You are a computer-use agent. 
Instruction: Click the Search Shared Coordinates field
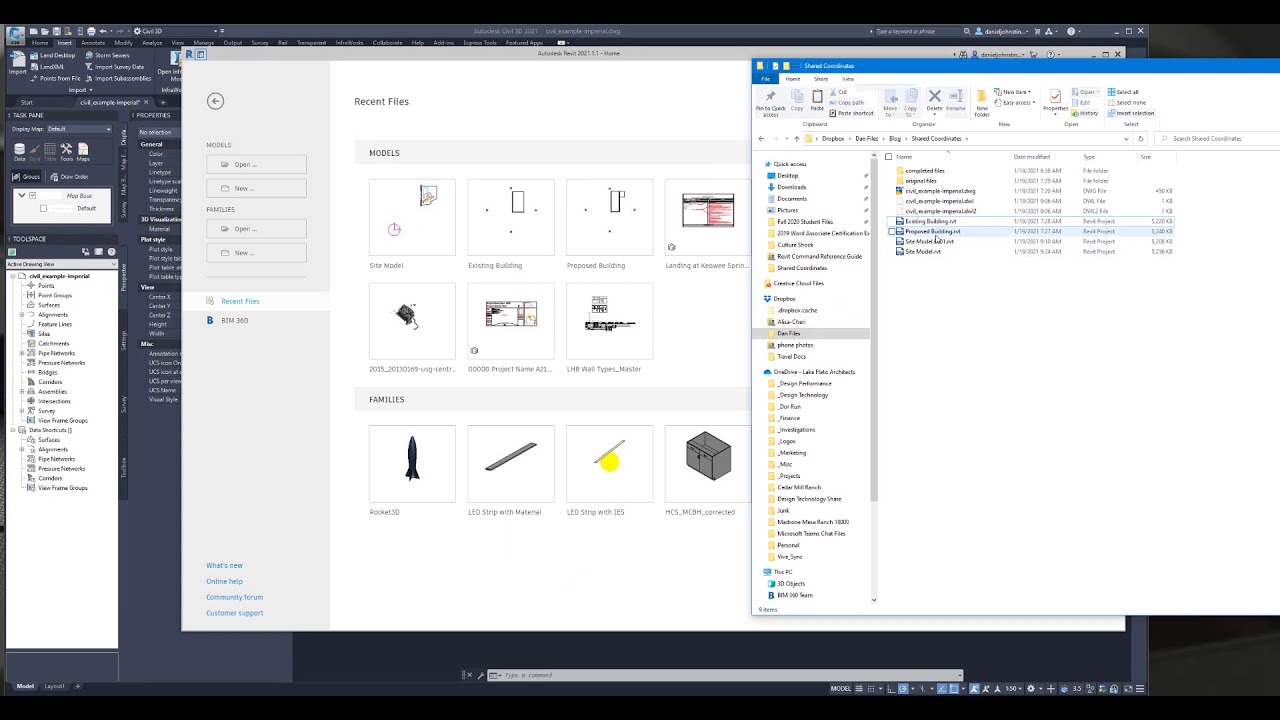(x=1218, y=139)
